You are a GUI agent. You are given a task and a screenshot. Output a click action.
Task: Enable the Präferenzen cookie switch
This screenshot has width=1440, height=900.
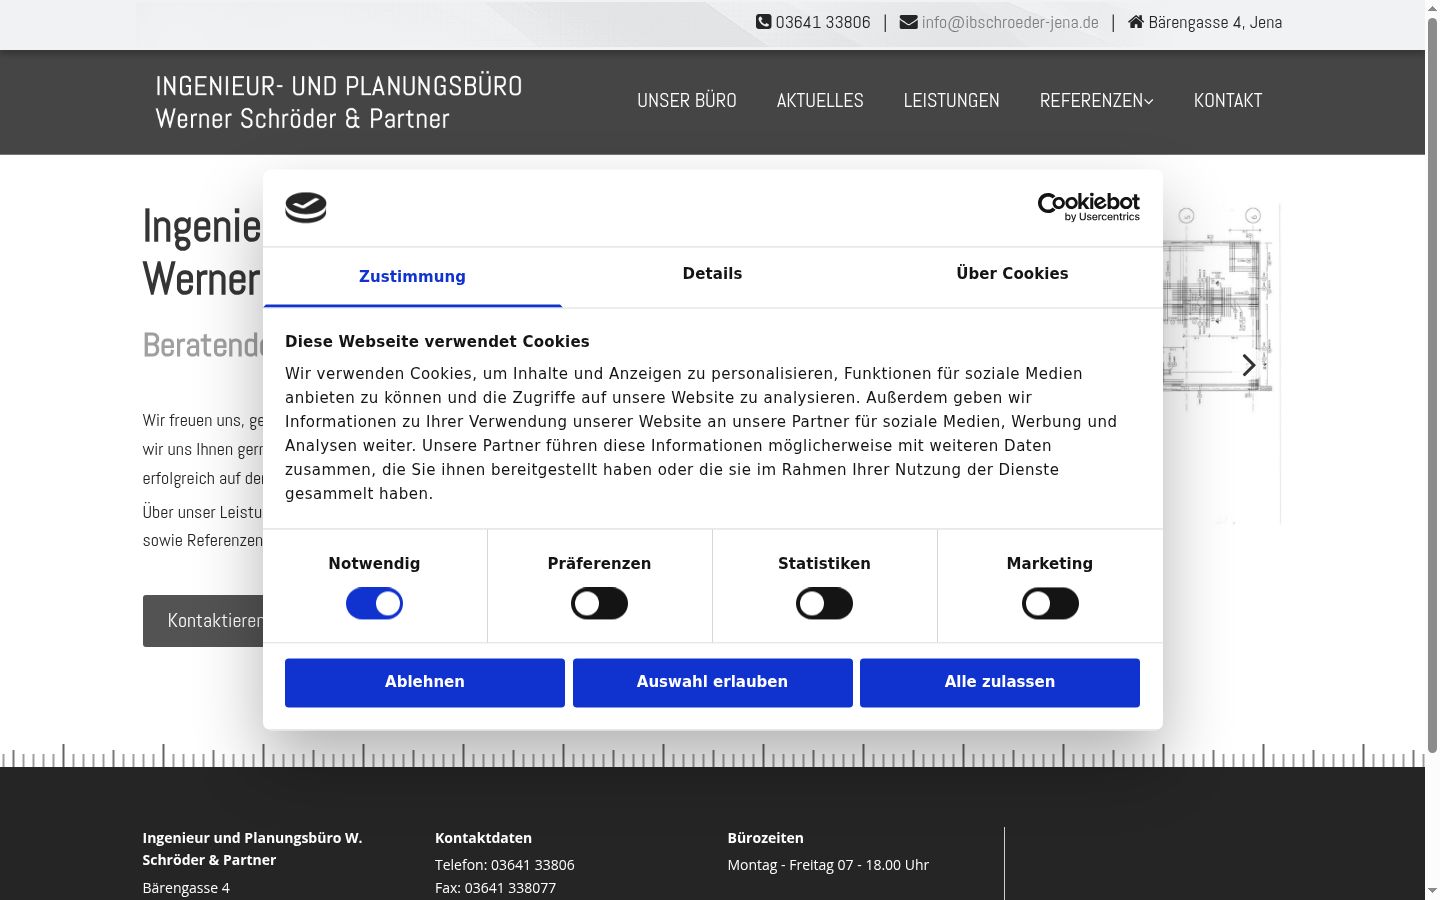point(599,603)
